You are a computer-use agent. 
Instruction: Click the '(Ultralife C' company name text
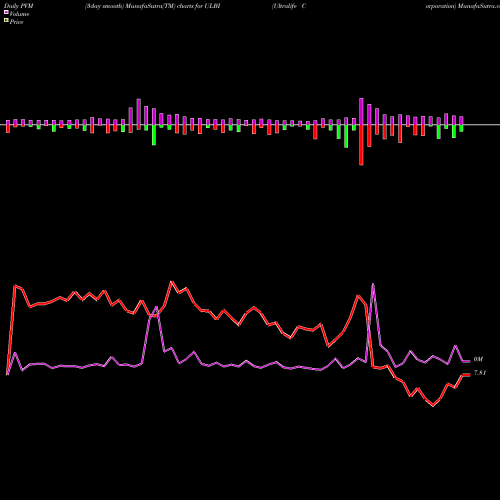coord(289,6)
